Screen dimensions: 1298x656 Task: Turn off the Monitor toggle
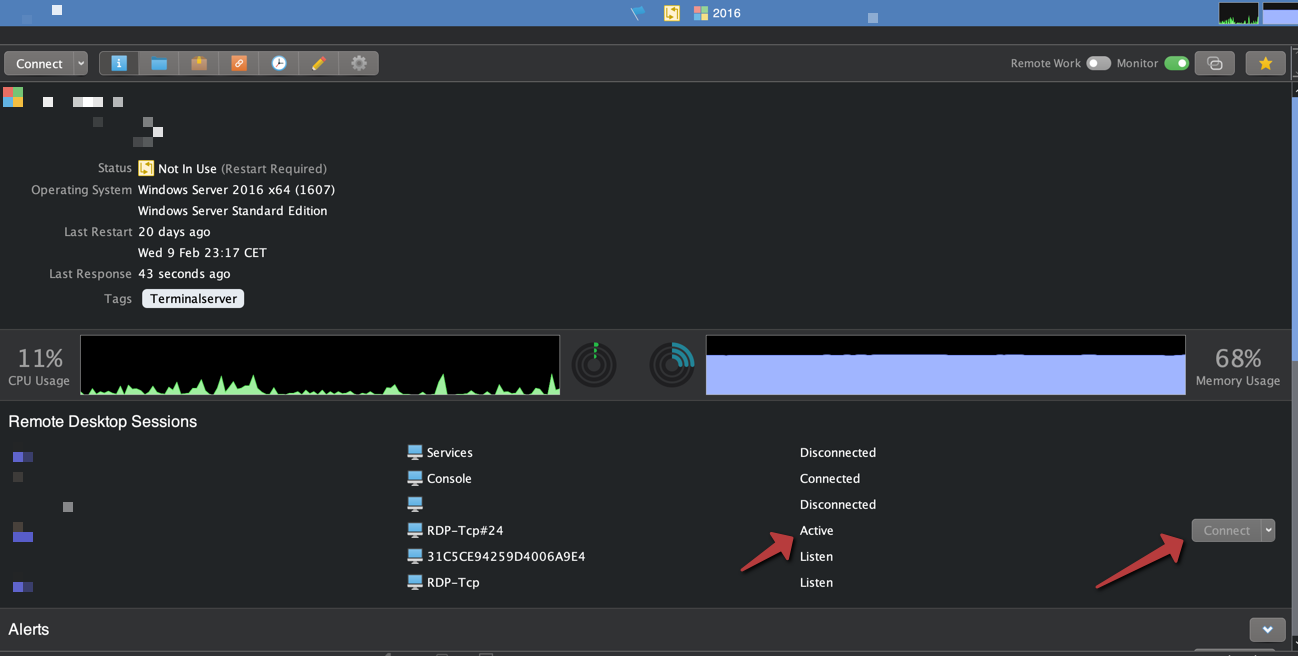(x=1176, y=63)
